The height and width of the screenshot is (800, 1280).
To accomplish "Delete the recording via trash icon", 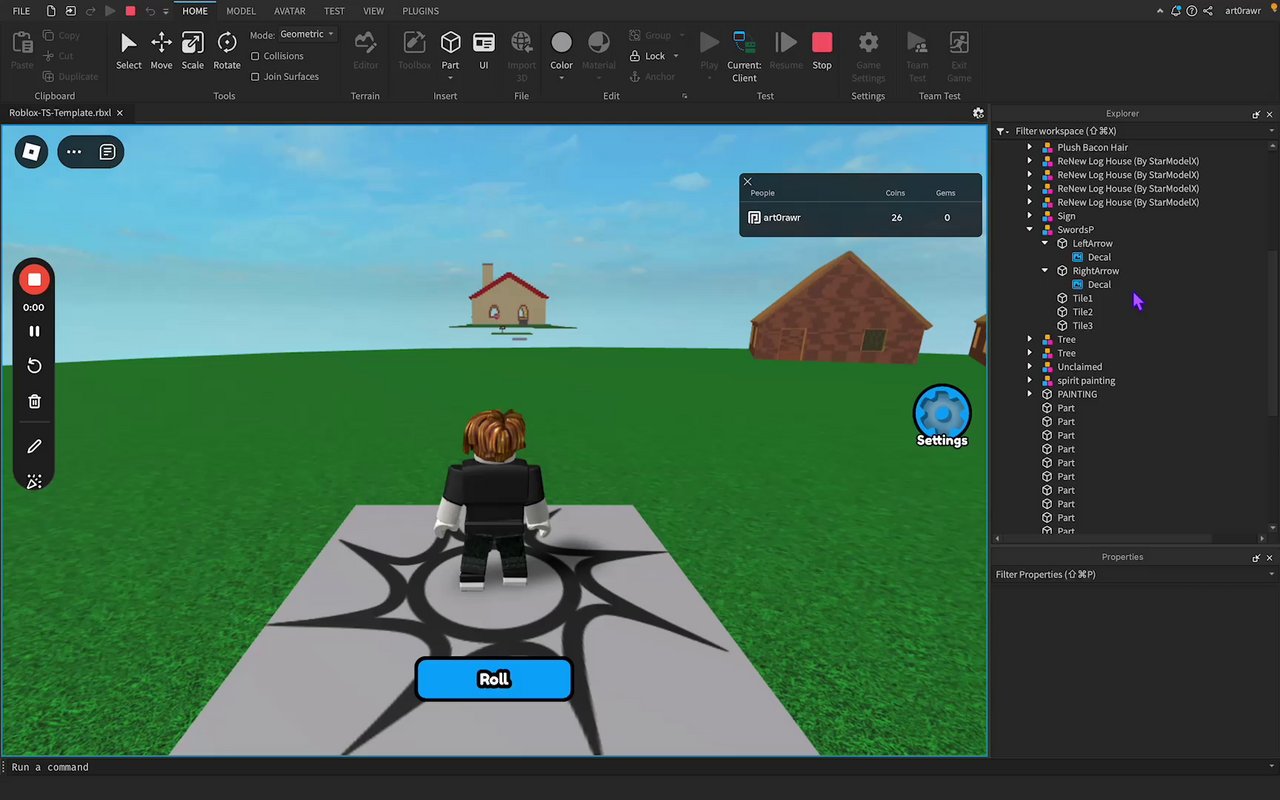I will click(x=34, y=401).
